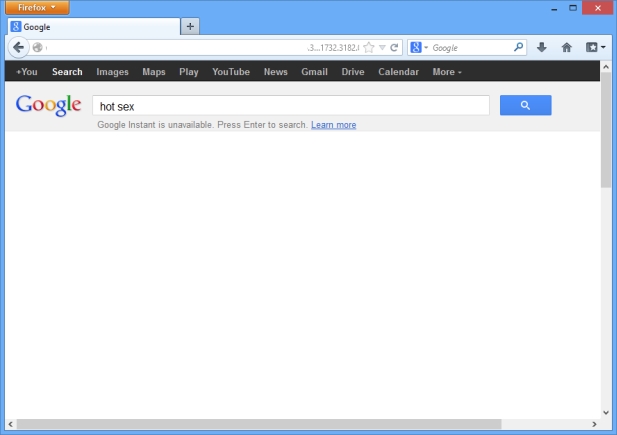
Task: Show URL history dropdown arrow
Action: point(382,48)
